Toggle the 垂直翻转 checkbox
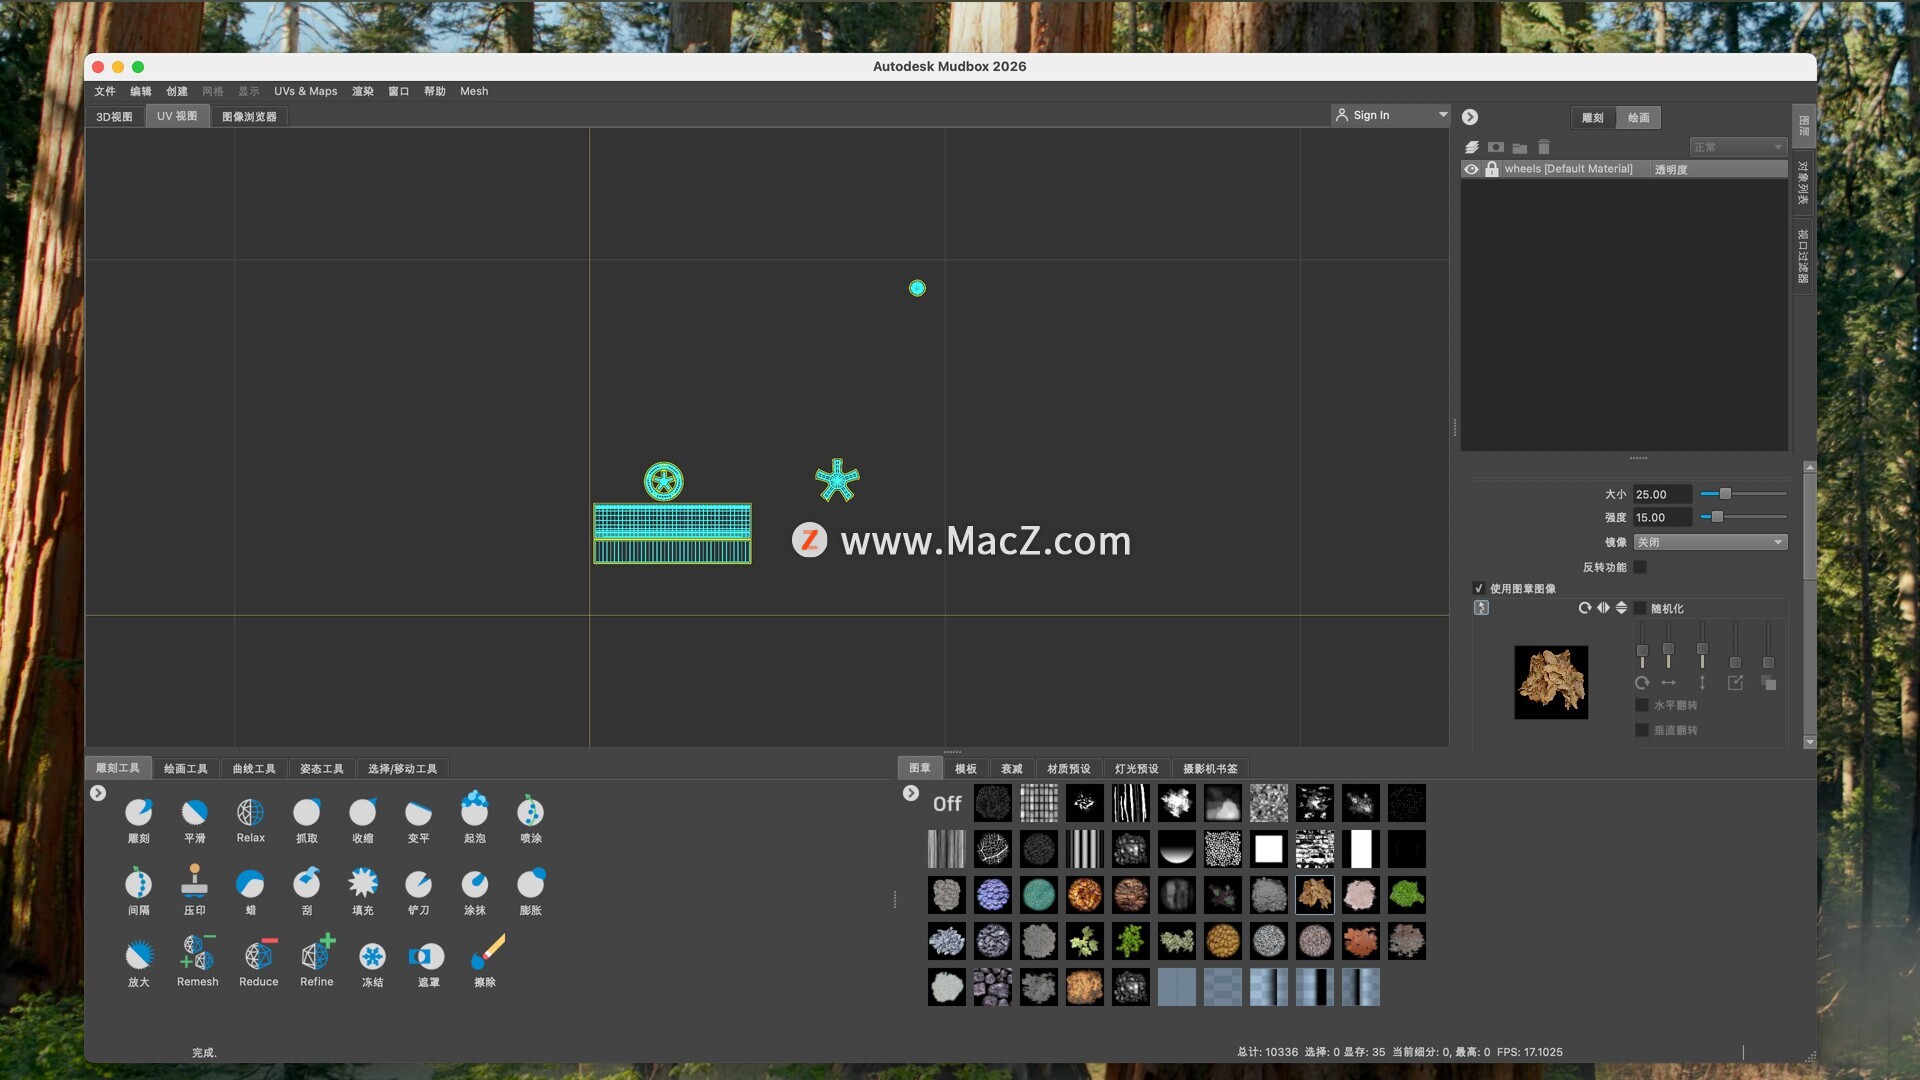 [x=1641, y=730]
